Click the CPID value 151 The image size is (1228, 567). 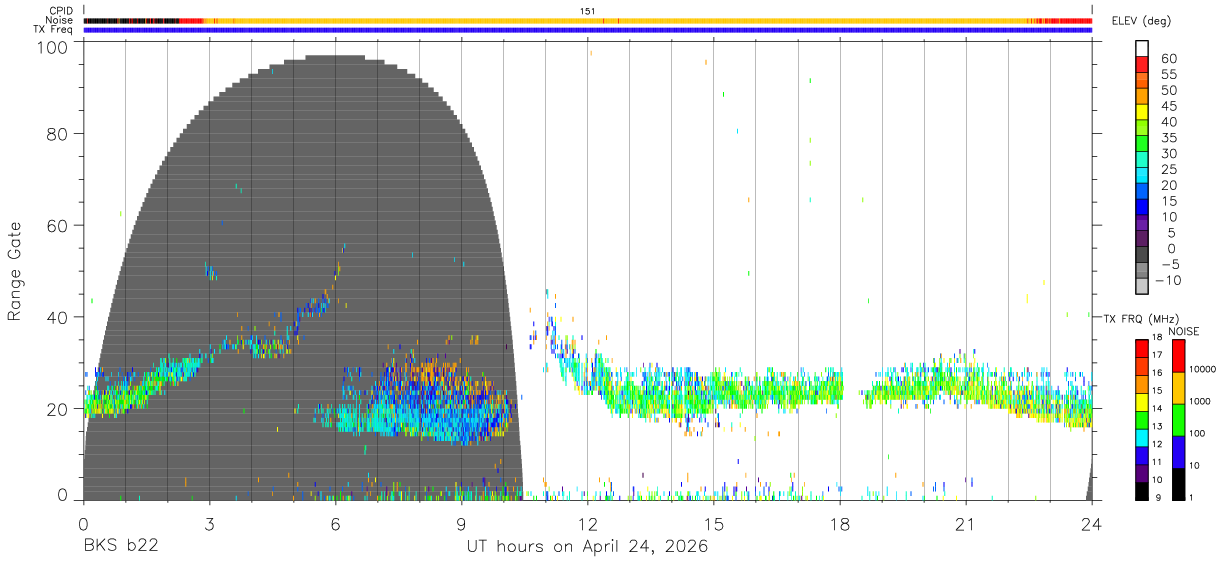tap(587, 11)
